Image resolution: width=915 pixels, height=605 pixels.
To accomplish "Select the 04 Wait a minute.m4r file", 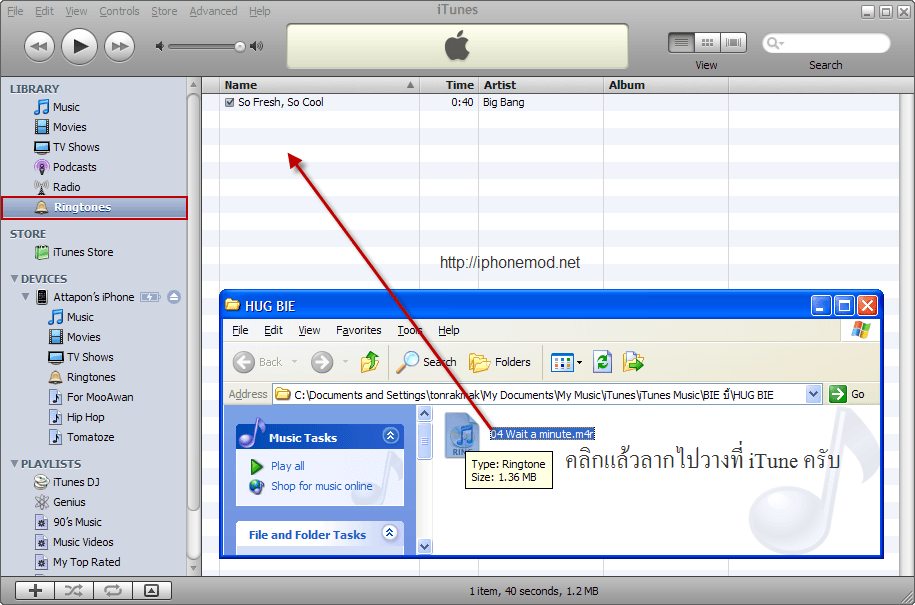I will pyautogui.click(x=542, y=434).
